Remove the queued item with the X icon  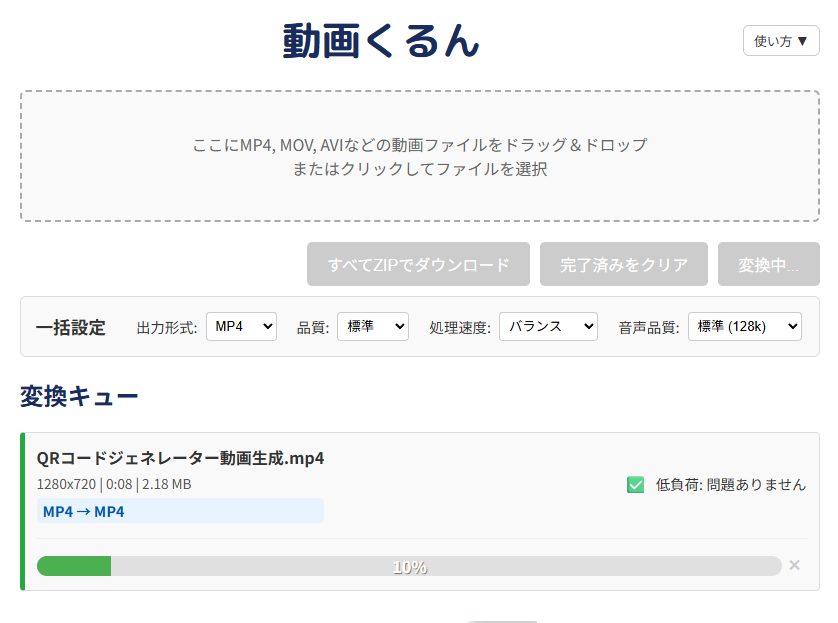point(795,565)
